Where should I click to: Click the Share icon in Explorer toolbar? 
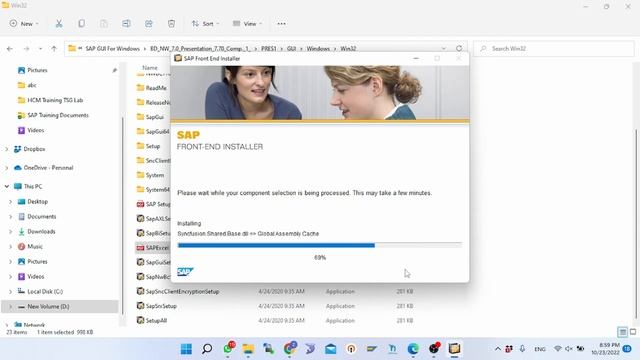tap(149, 24)
